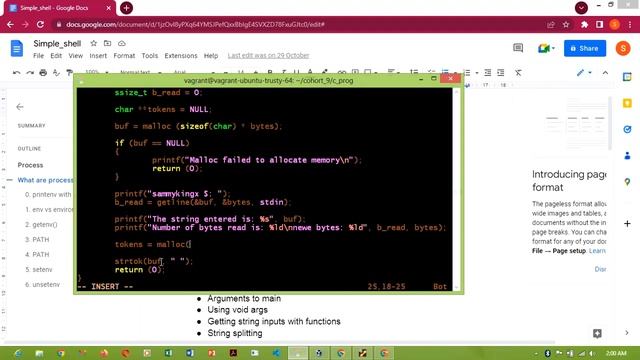
Task: Click the get add-ons plus icon
Action: (627, 224)
